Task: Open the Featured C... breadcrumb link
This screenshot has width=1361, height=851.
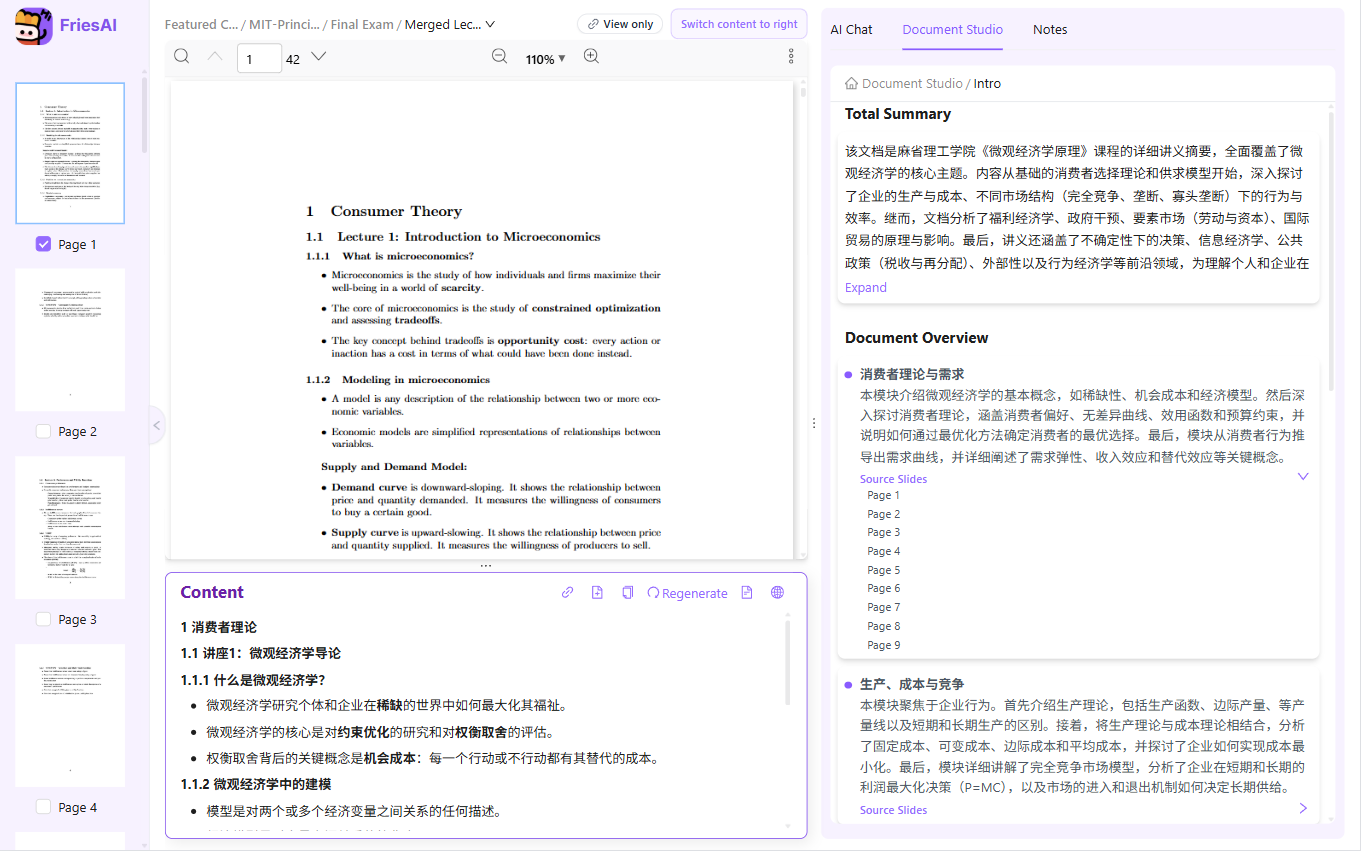Action: 201,24
